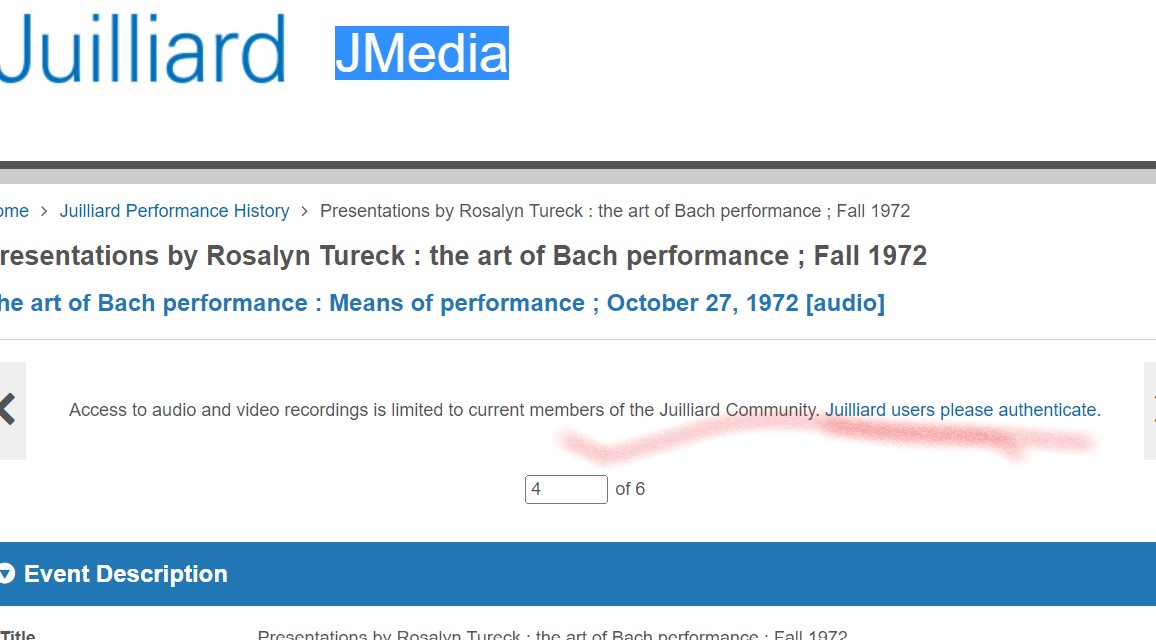This screenshot has height=640, width=1156.
Task: Open the Juilliard Performance History breadcrumb
Action: pyautogui.click(x=174, y=211)
